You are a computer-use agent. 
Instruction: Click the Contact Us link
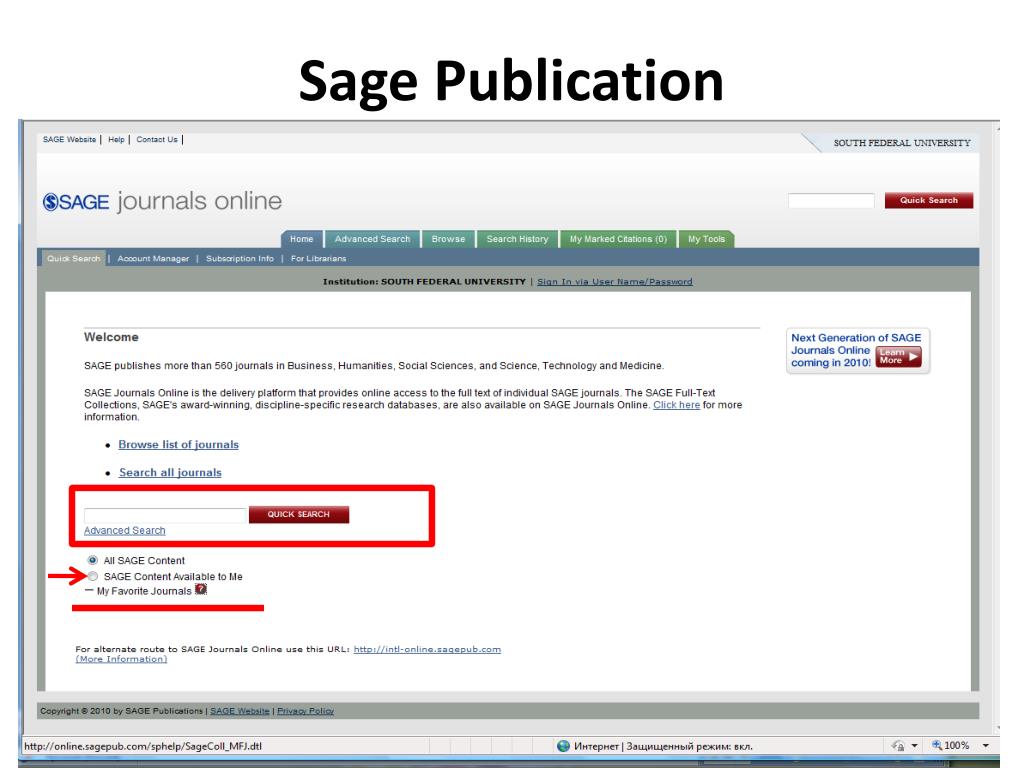click(157, 140)
